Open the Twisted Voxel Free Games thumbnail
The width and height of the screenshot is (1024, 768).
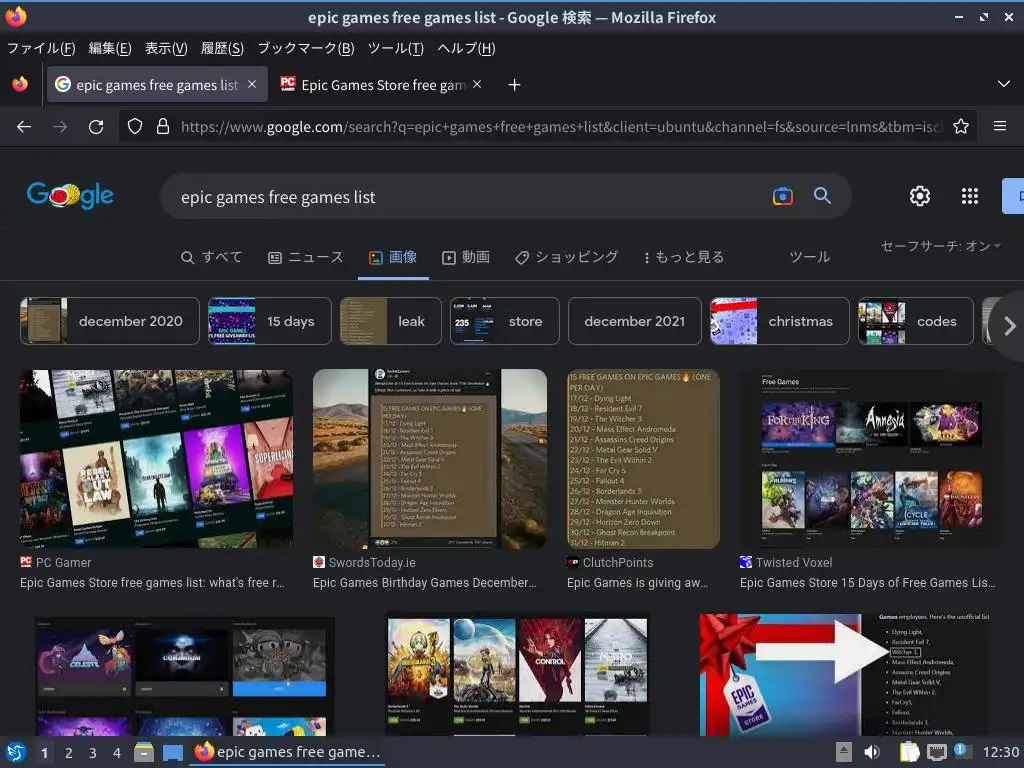pos(871,458)
